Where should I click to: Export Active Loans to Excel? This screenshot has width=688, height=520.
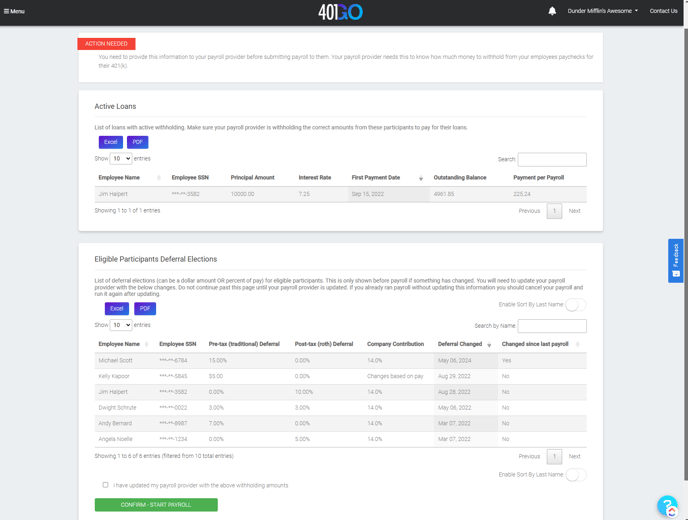pyautogui.click(x=111, y=142)
